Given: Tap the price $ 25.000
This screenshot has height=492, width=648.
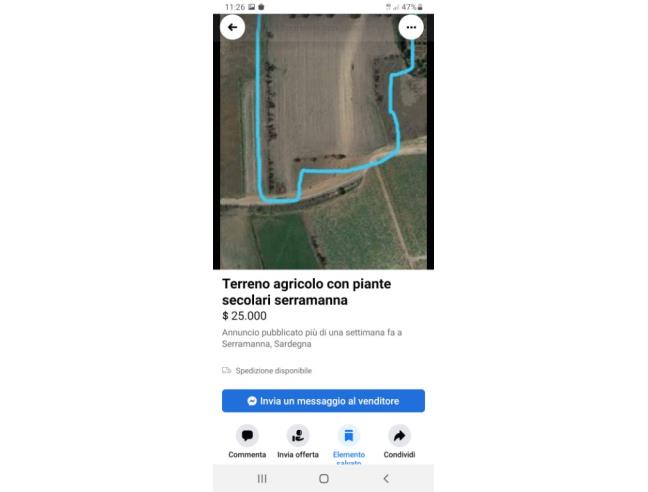Looking at the screenshot, I should pyautogui.click(x=244, y=316).
